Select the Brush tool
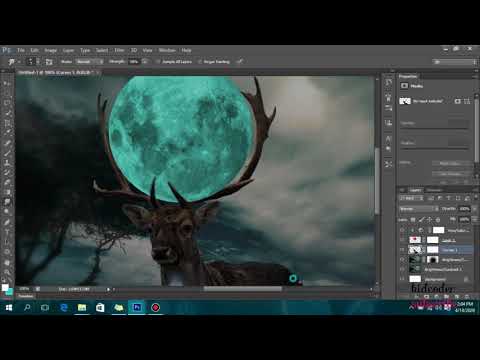This screenshot has height=360, width=480. tap(7, 153)
